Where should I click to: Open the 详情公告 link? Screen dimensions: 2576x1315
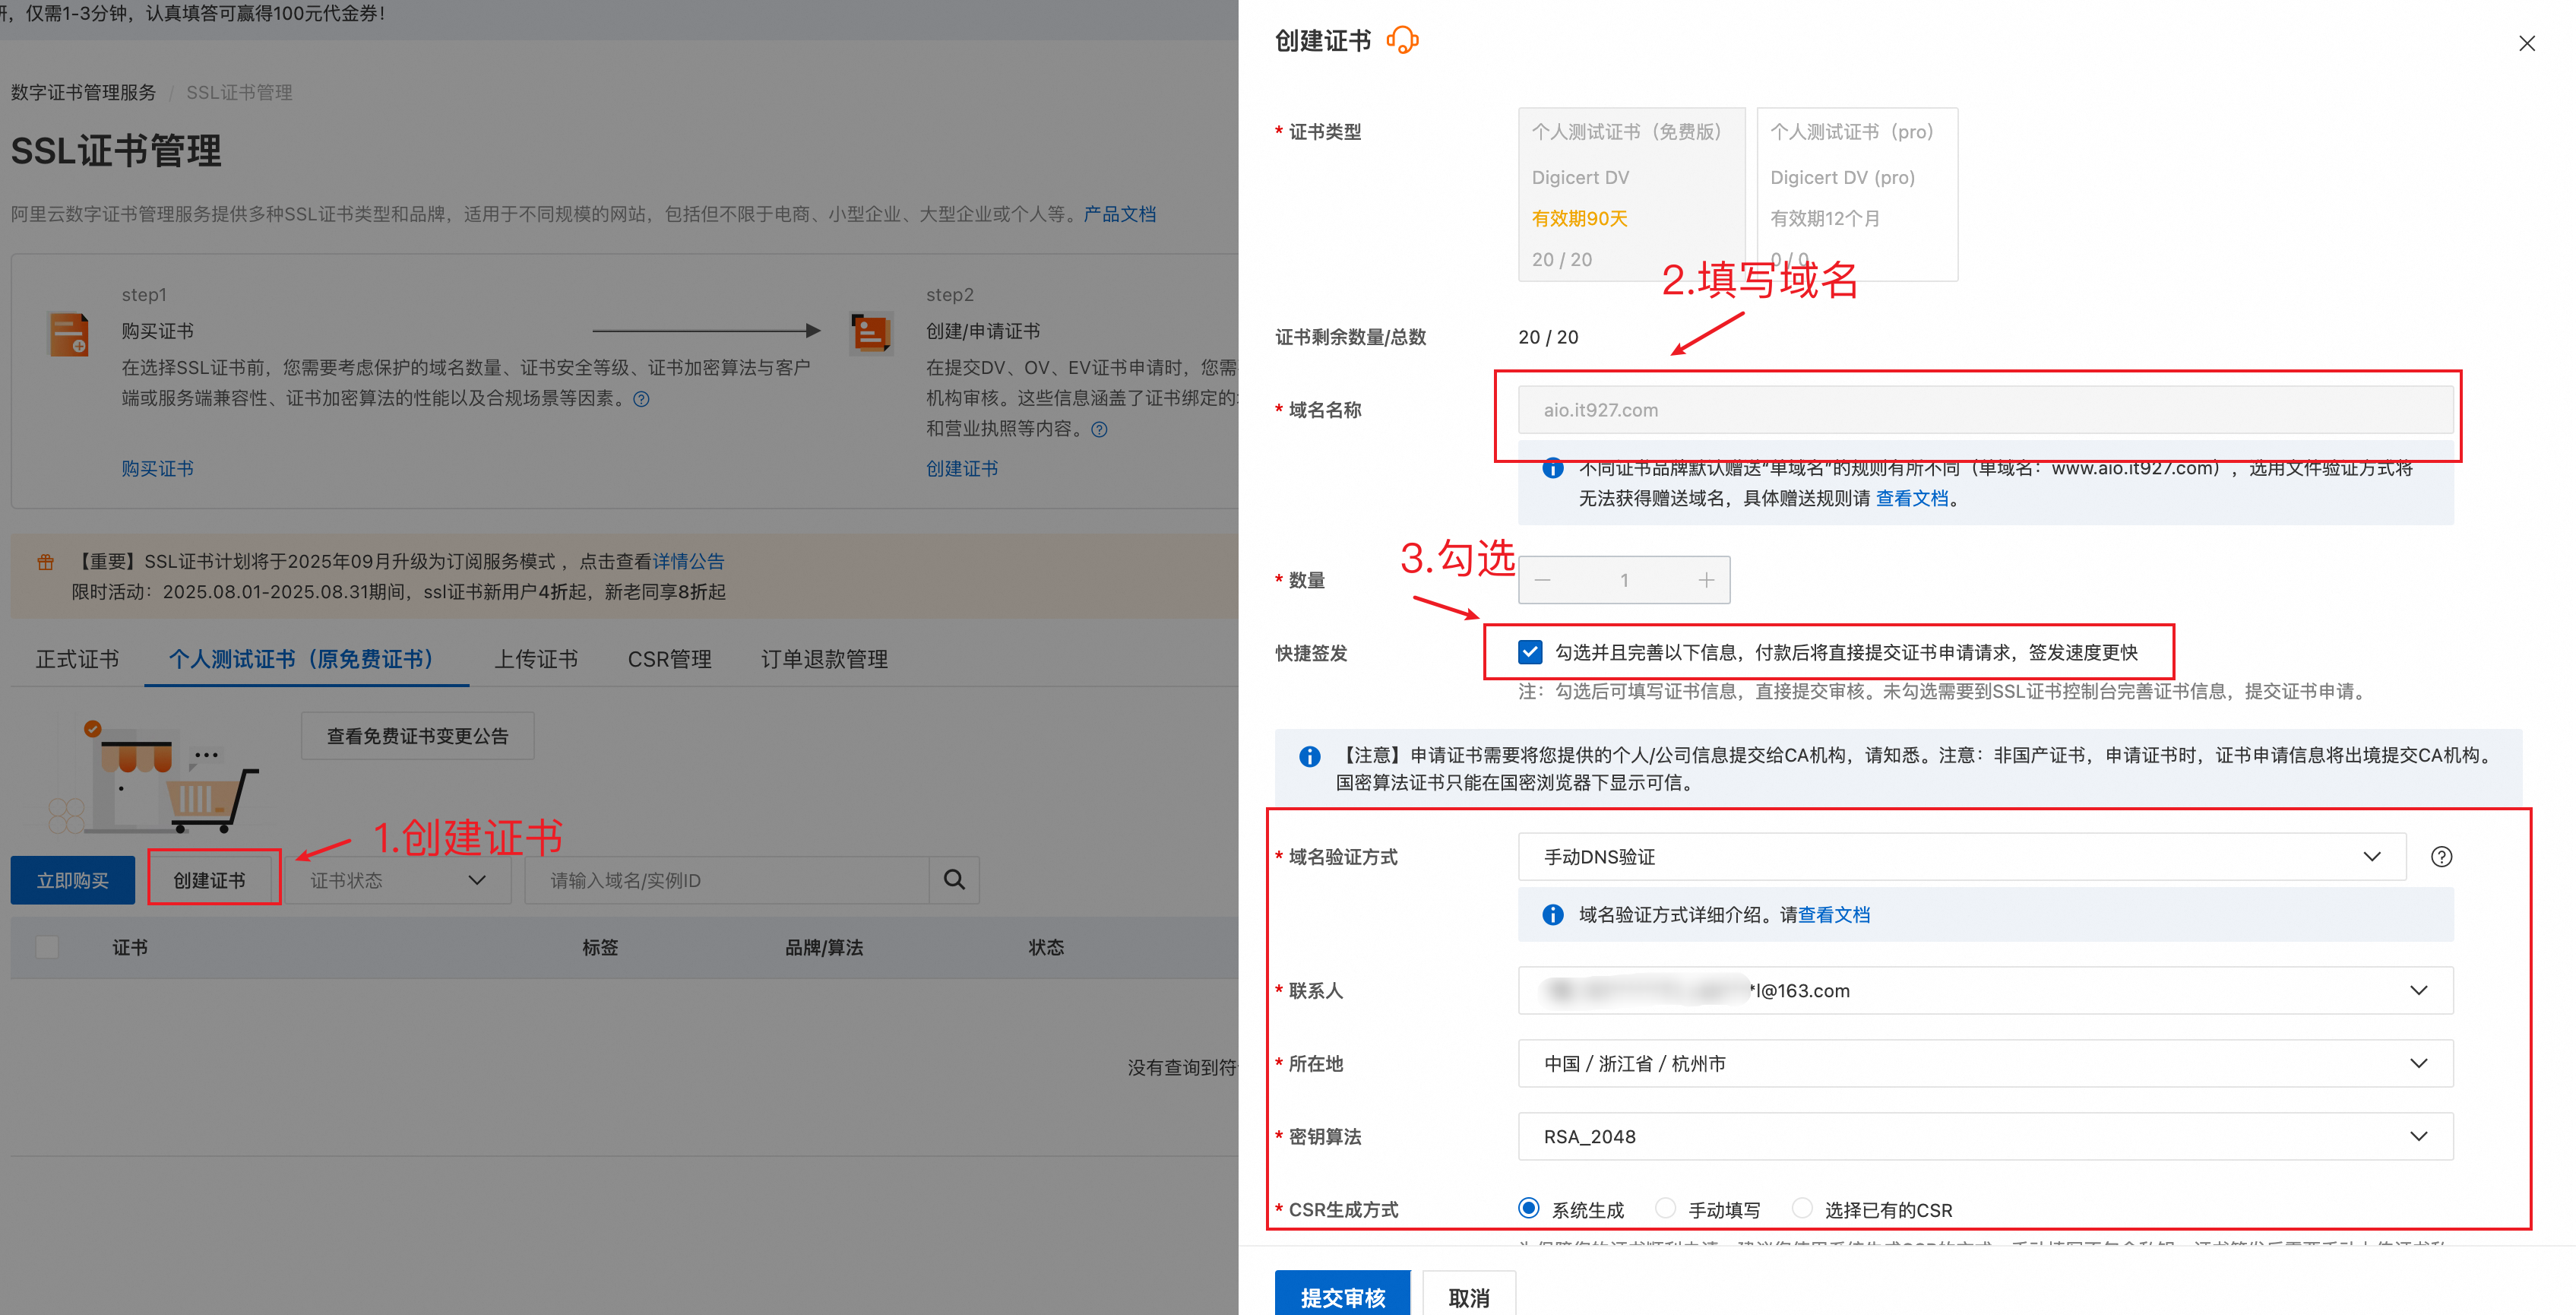pyautogui.click(x=688, y=562)
